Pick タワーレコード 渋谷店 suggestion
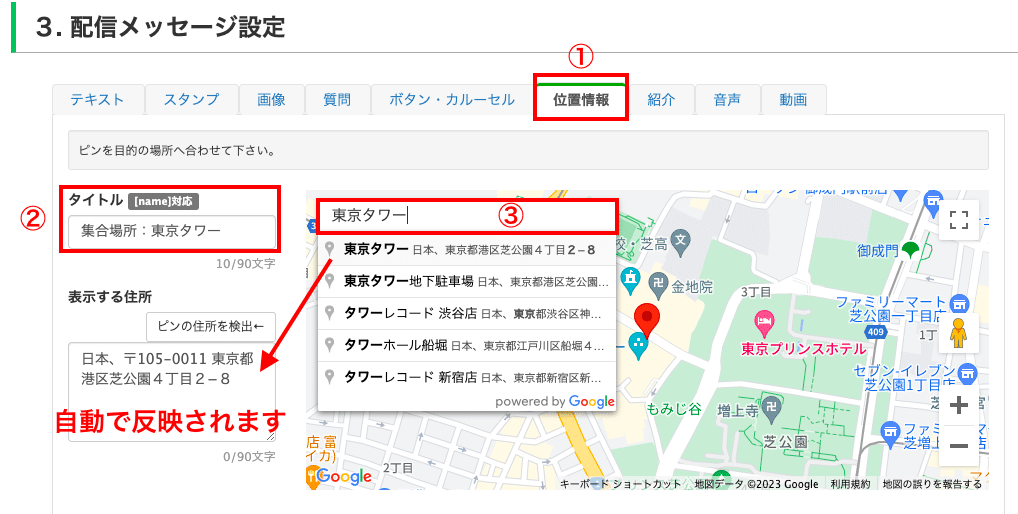 [467, 313]
